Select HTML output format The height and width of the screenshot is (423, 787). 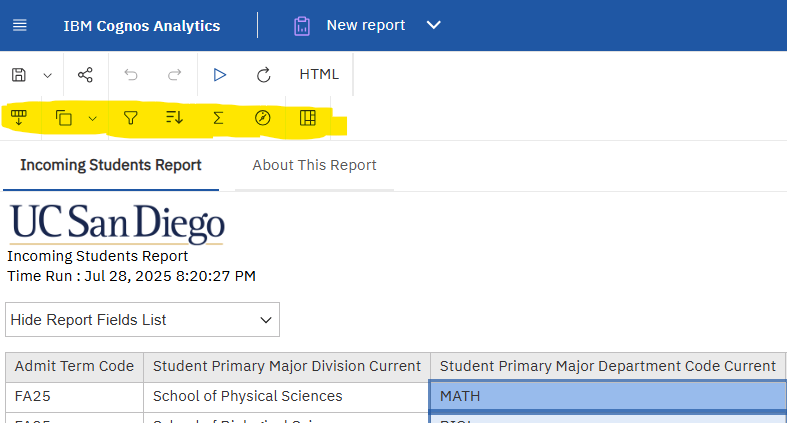pos(319,74)
